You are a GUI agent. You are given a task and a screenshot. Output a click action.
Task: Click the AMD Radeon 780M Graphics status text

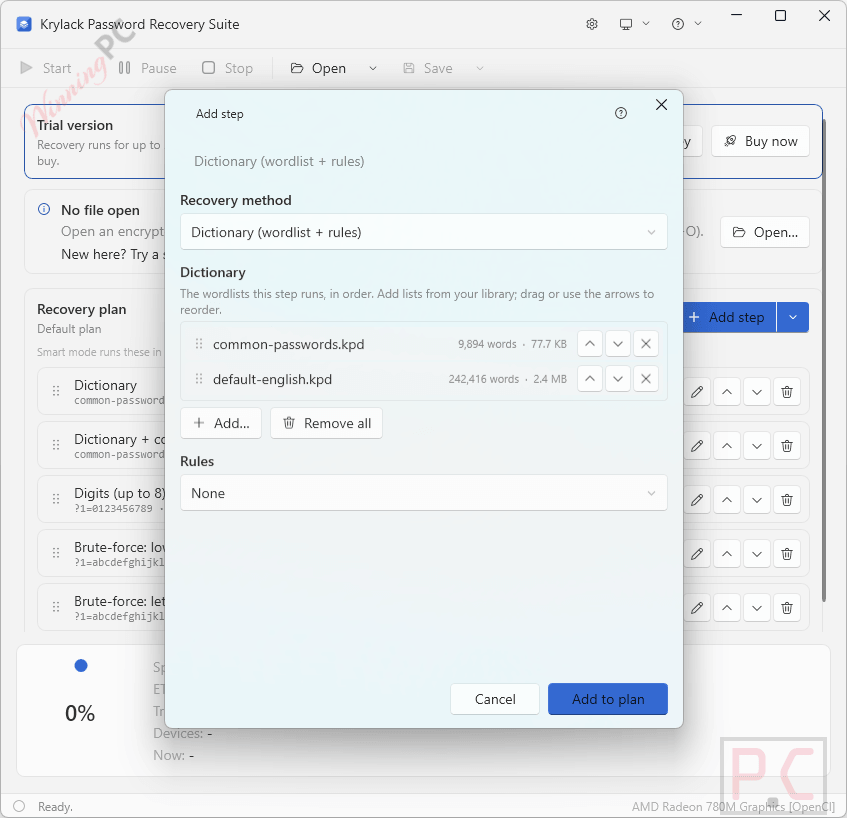click(733, 807)
